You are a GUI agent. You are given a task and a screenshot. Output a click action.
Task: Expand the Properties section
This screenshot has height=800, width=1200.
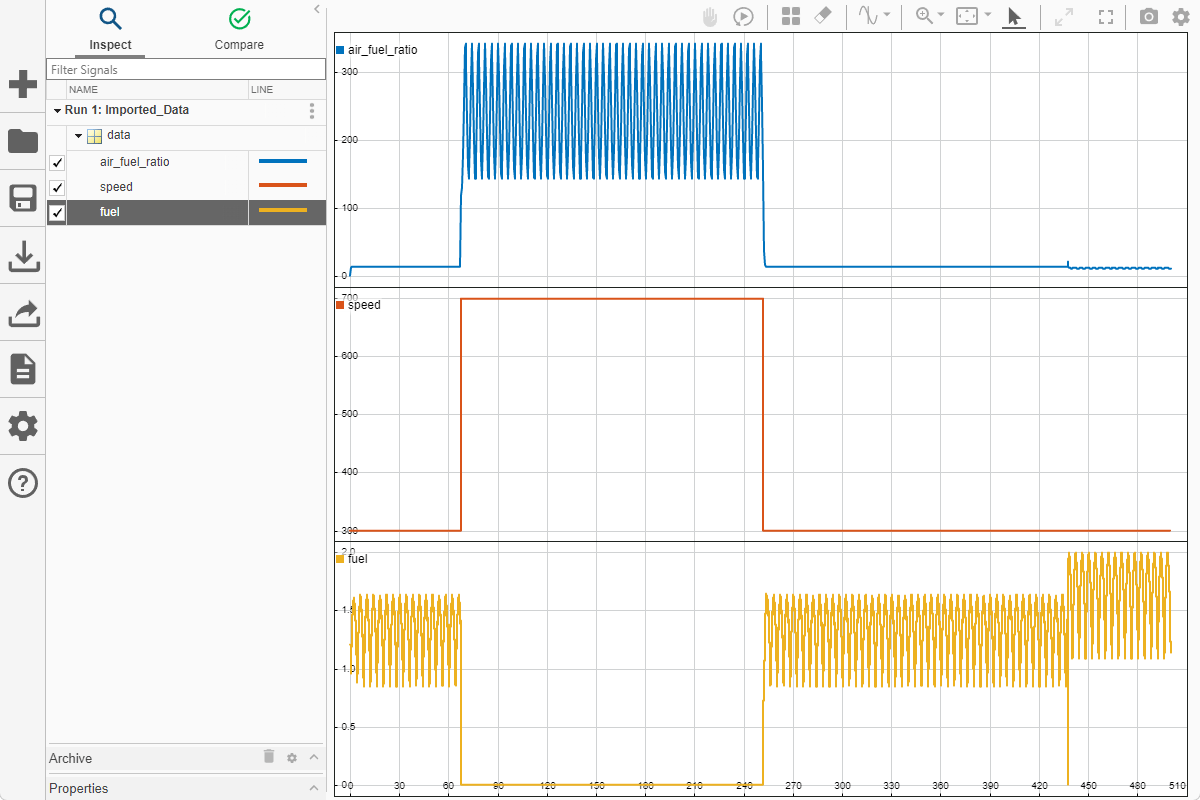pyautogui.click(x=313, y=789)
